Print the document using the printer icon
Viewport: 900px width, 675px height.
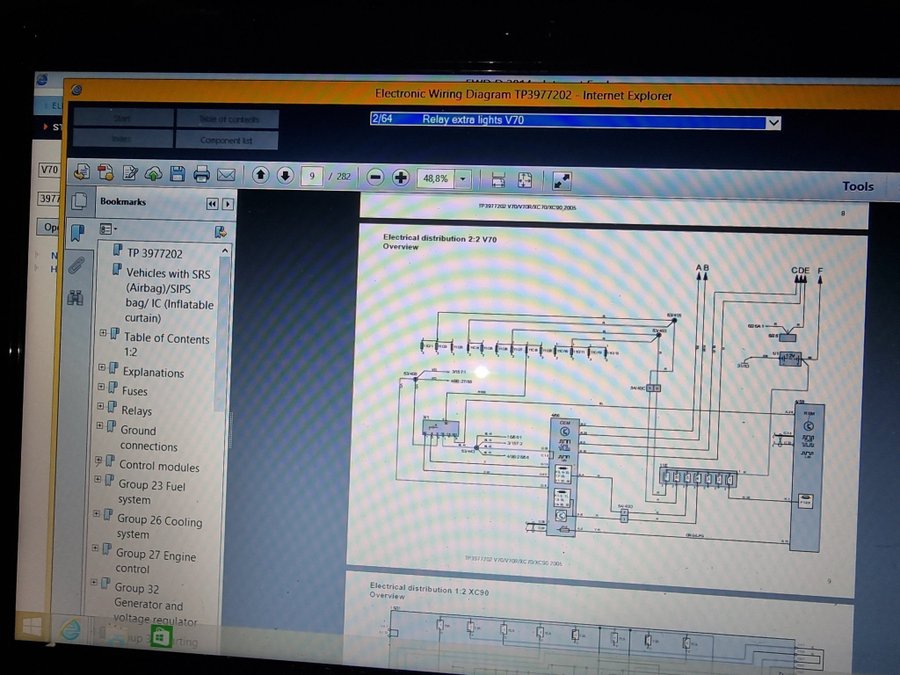(201, 175)
